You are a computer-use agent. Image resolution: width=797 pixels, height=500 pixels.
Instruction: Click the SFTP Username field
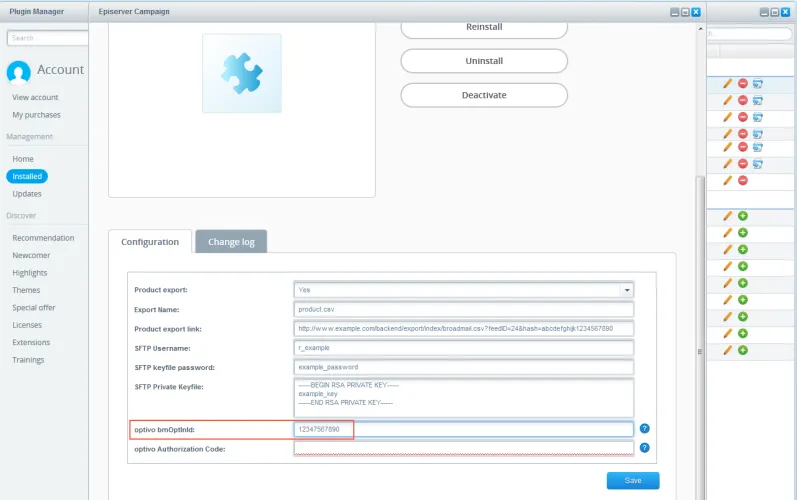tap(464, 348)
